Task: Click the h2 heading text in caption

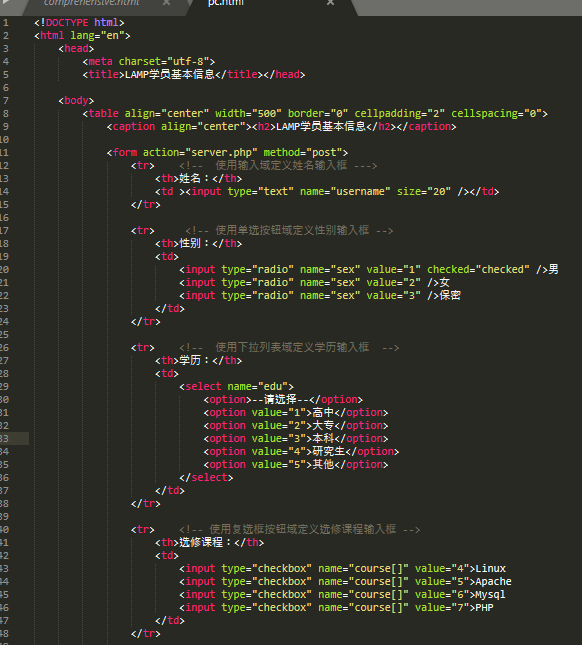Action: coord(321,126)
